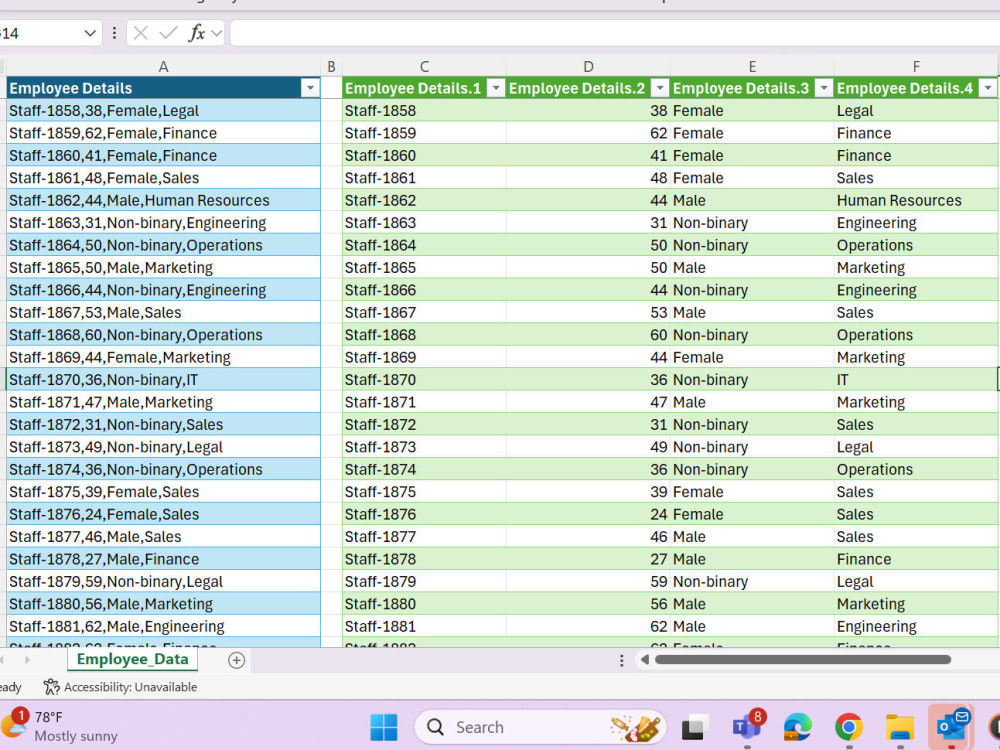Click cell 'Staff-1870,36,Non-binary,IT'
The image size is (1000, 750).
coord(163,379)
